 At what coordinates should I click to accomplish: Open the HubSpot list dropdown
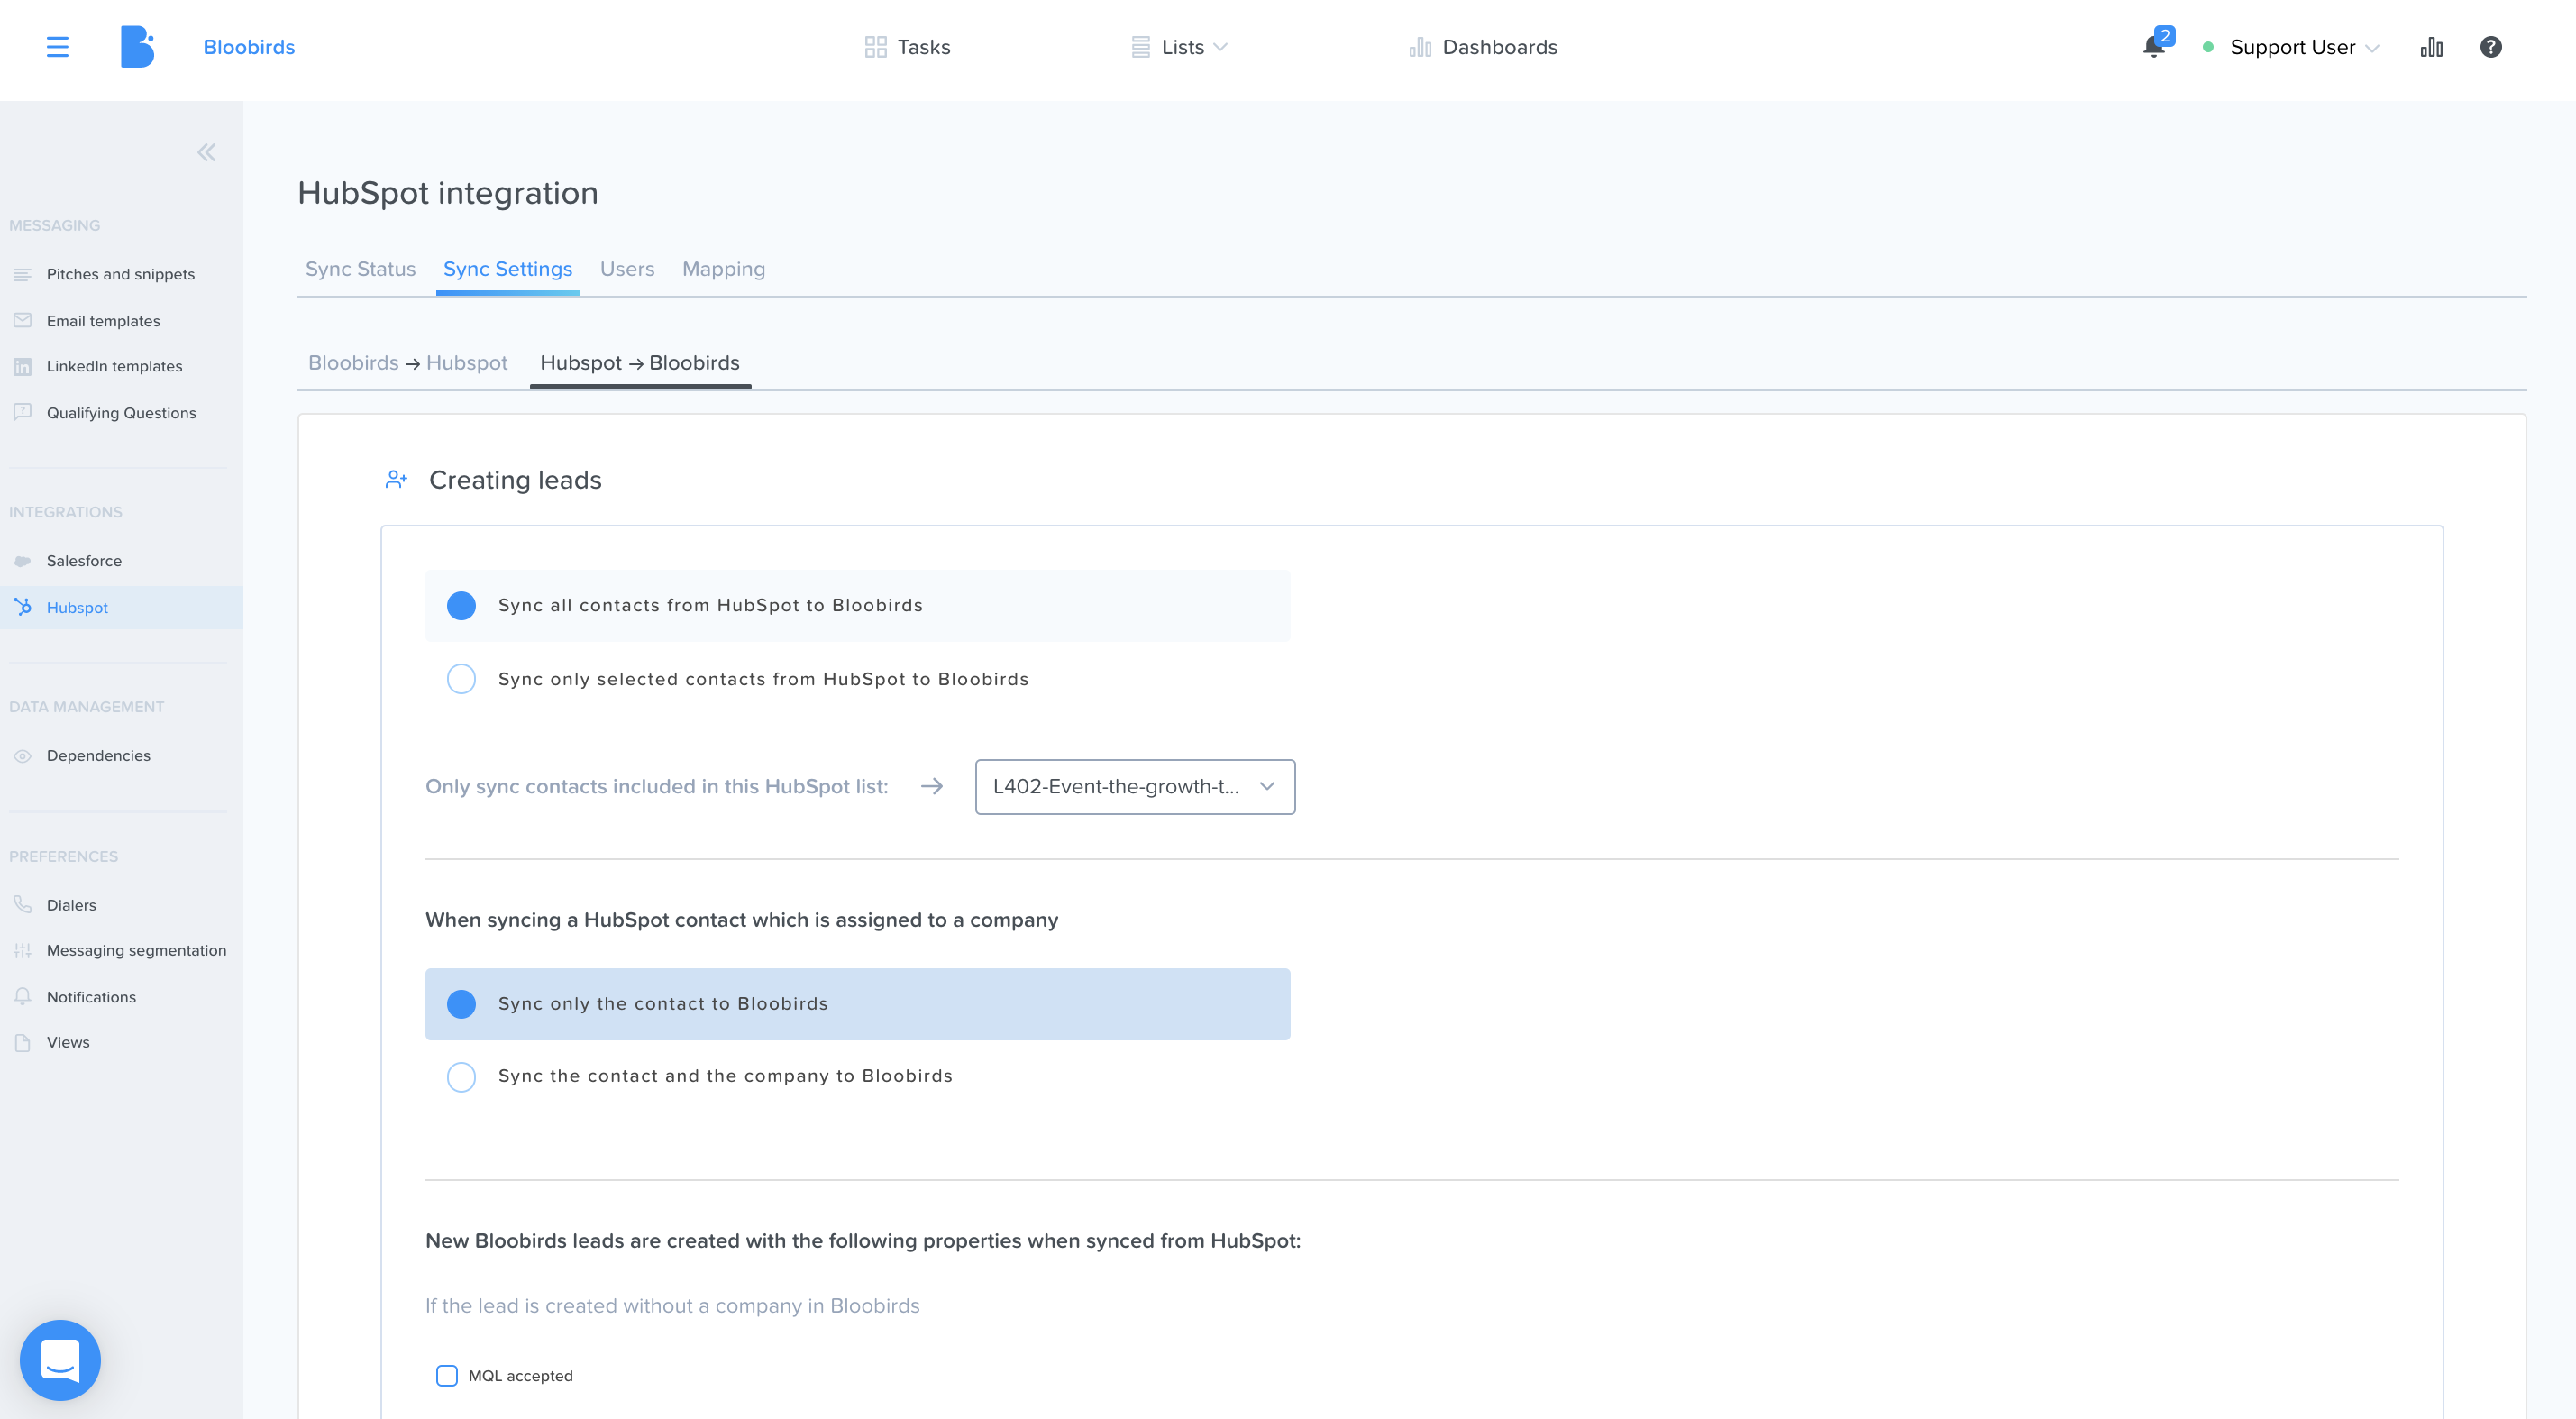[1134, 786]
